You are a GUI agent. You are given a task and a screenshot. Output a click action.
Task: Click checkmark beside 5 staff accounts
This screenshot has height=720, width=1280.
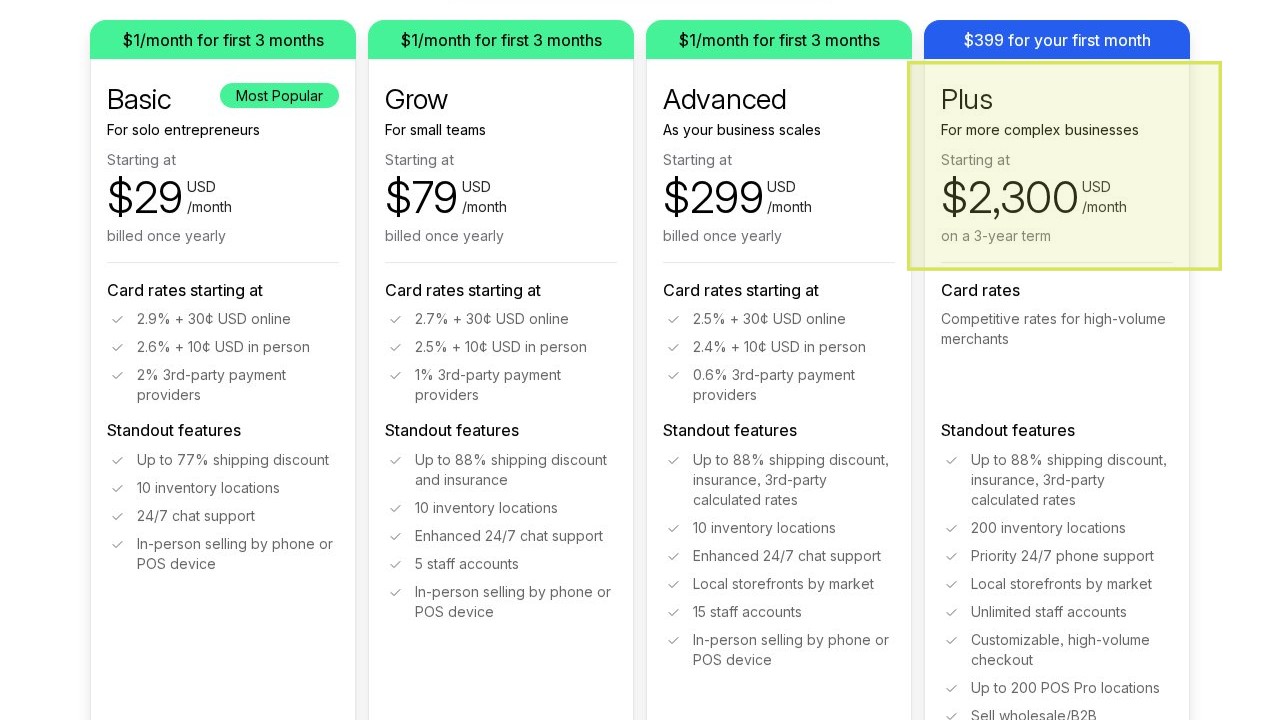(395, 564)
